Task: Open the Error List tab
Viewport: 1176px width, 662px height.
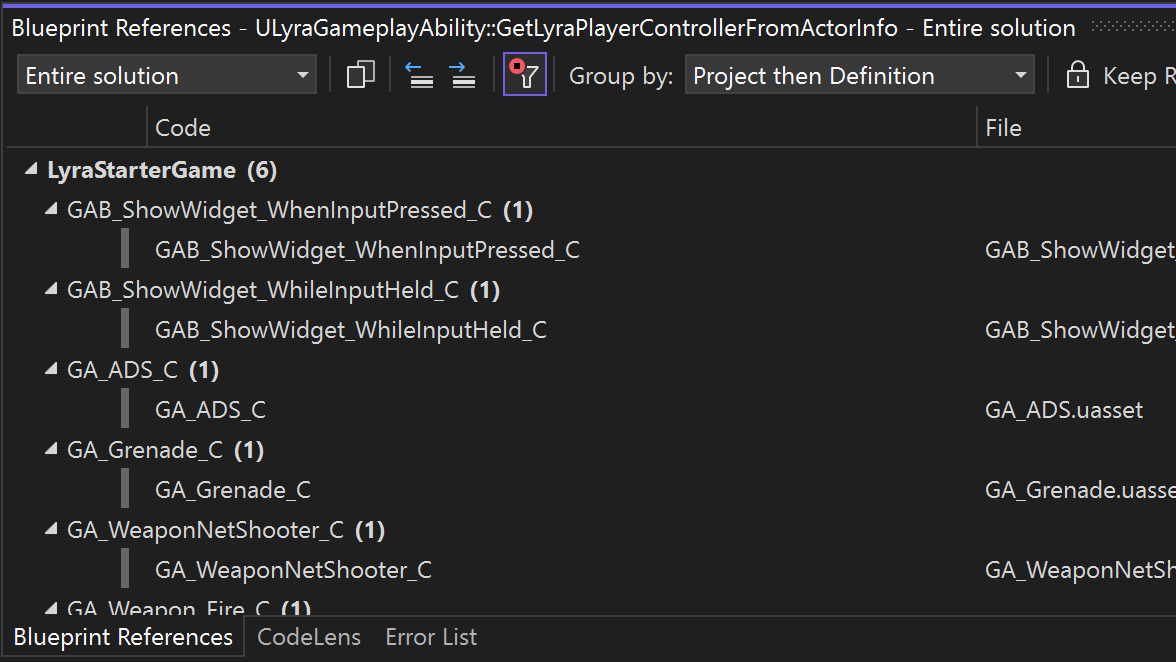Action: click(431, 636)
